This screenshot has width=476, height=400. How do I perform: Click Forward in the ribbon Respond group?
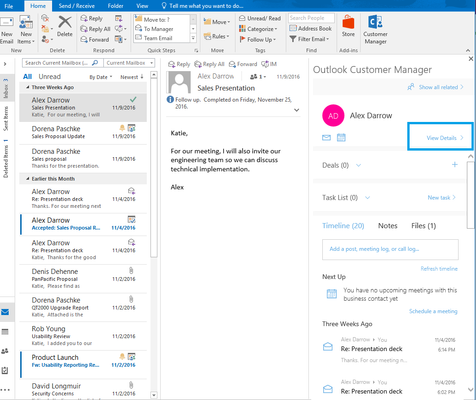(95, 39)
